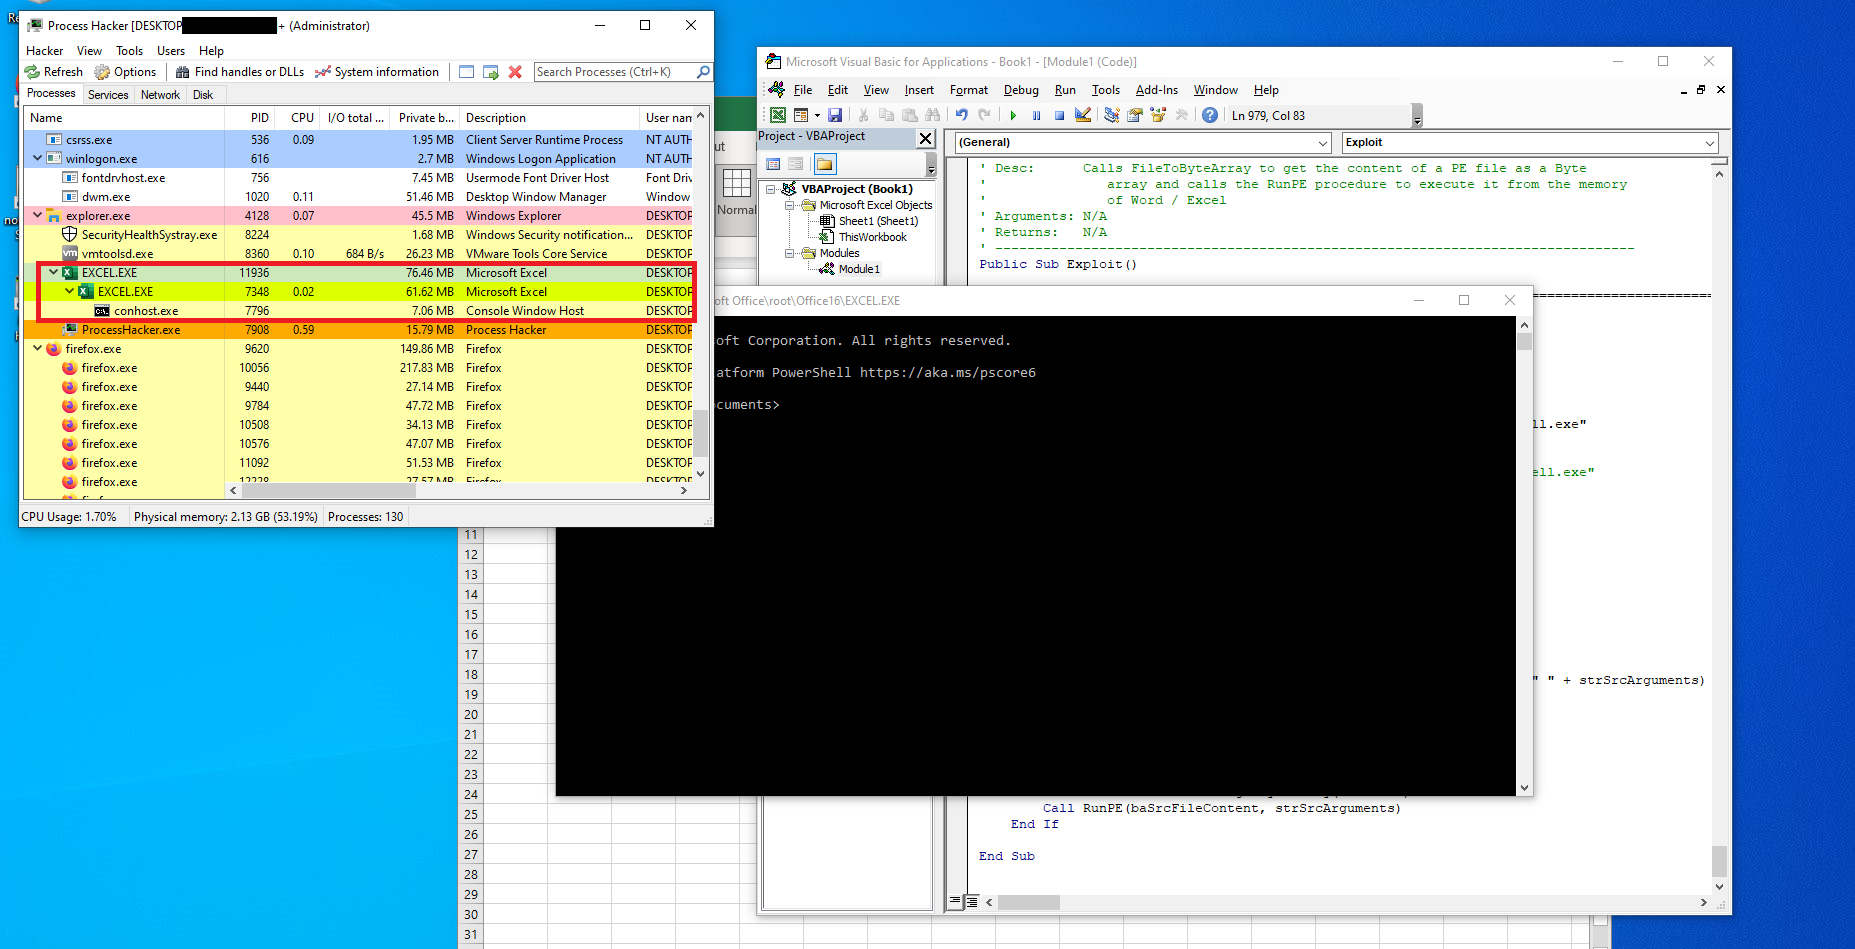Open the Hacker menu

tap(45, 51)
